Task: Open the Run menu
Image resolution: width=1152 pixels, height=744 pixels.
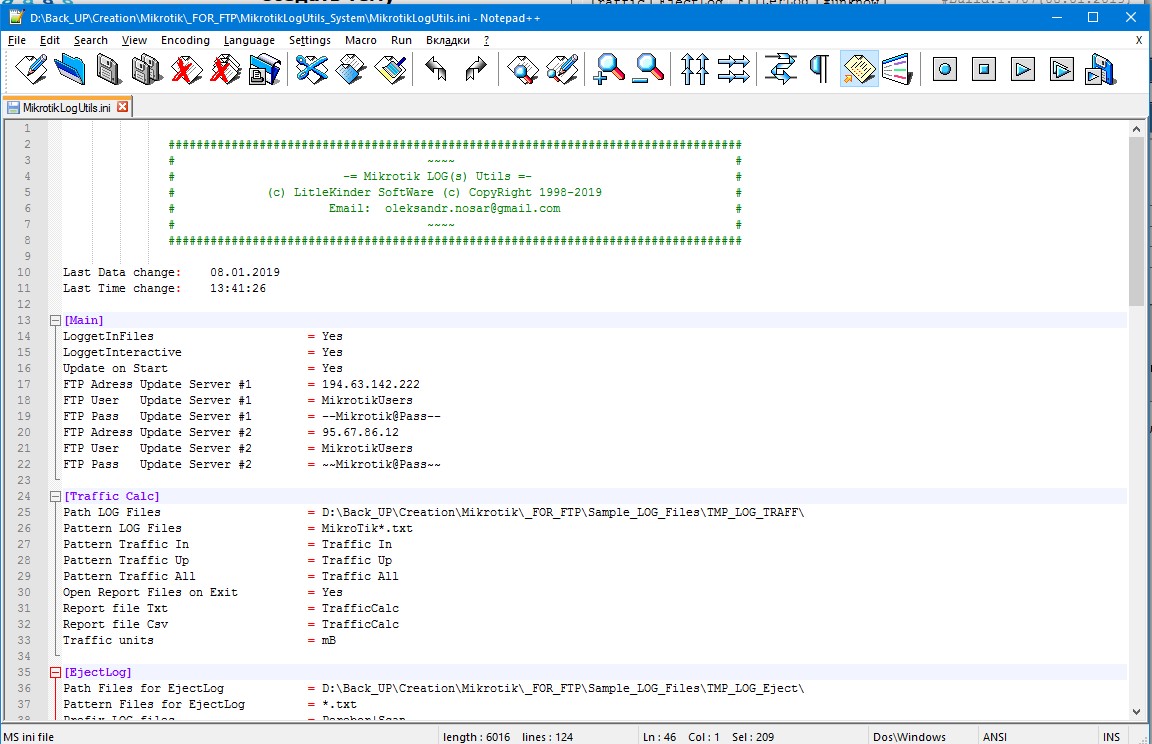Action: (401, 40)
